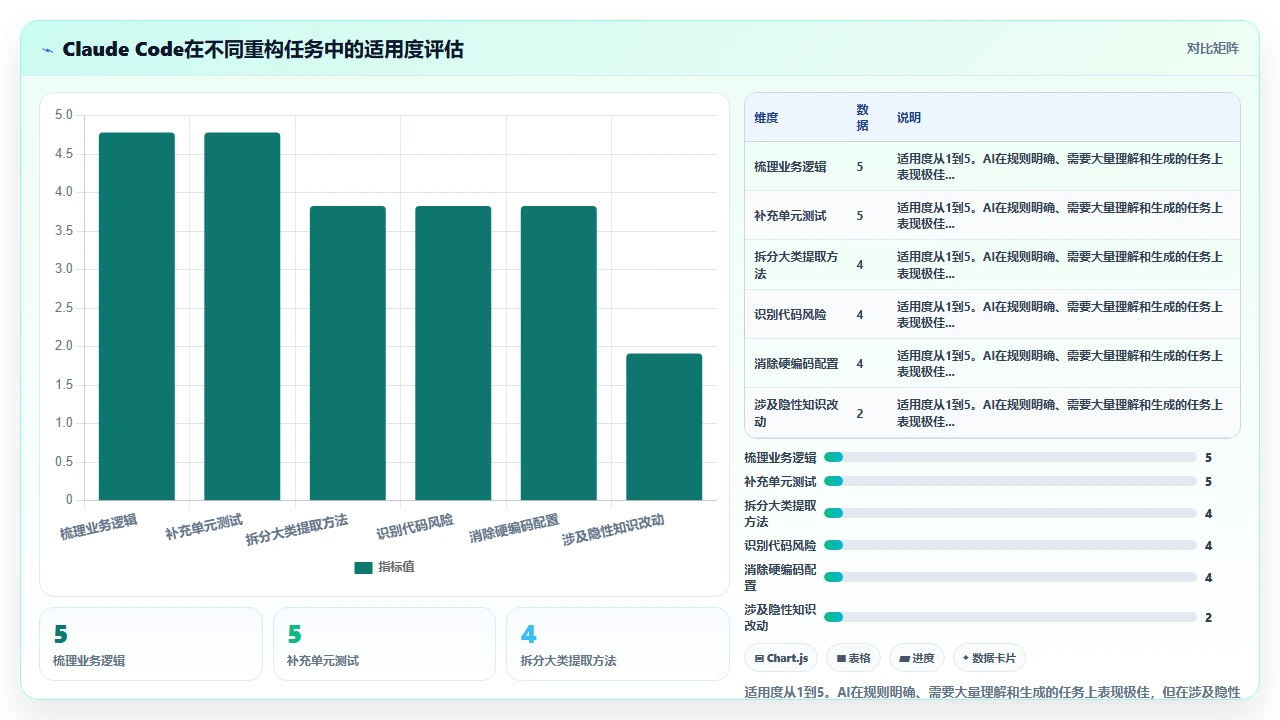Click the 补充单元测试 label on the chart x-axis
This screenshot has height=720, width=1280.
204,527
